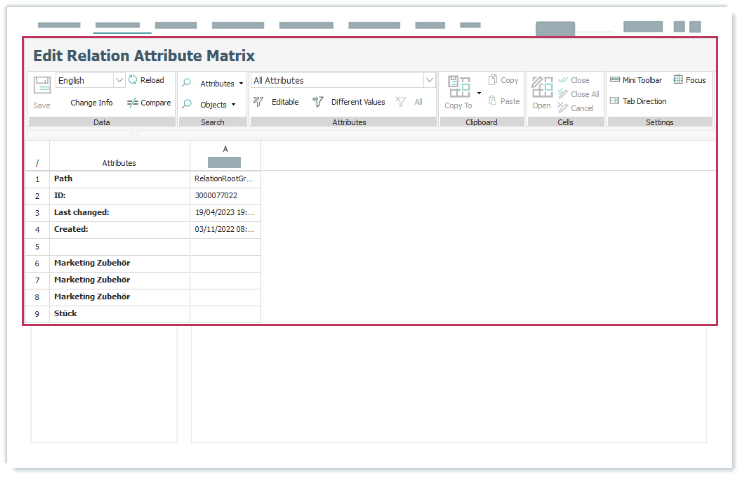This screenshot has width=742, height=478.
Task: Click the Save icon in Data group
Action: (42, 86)
